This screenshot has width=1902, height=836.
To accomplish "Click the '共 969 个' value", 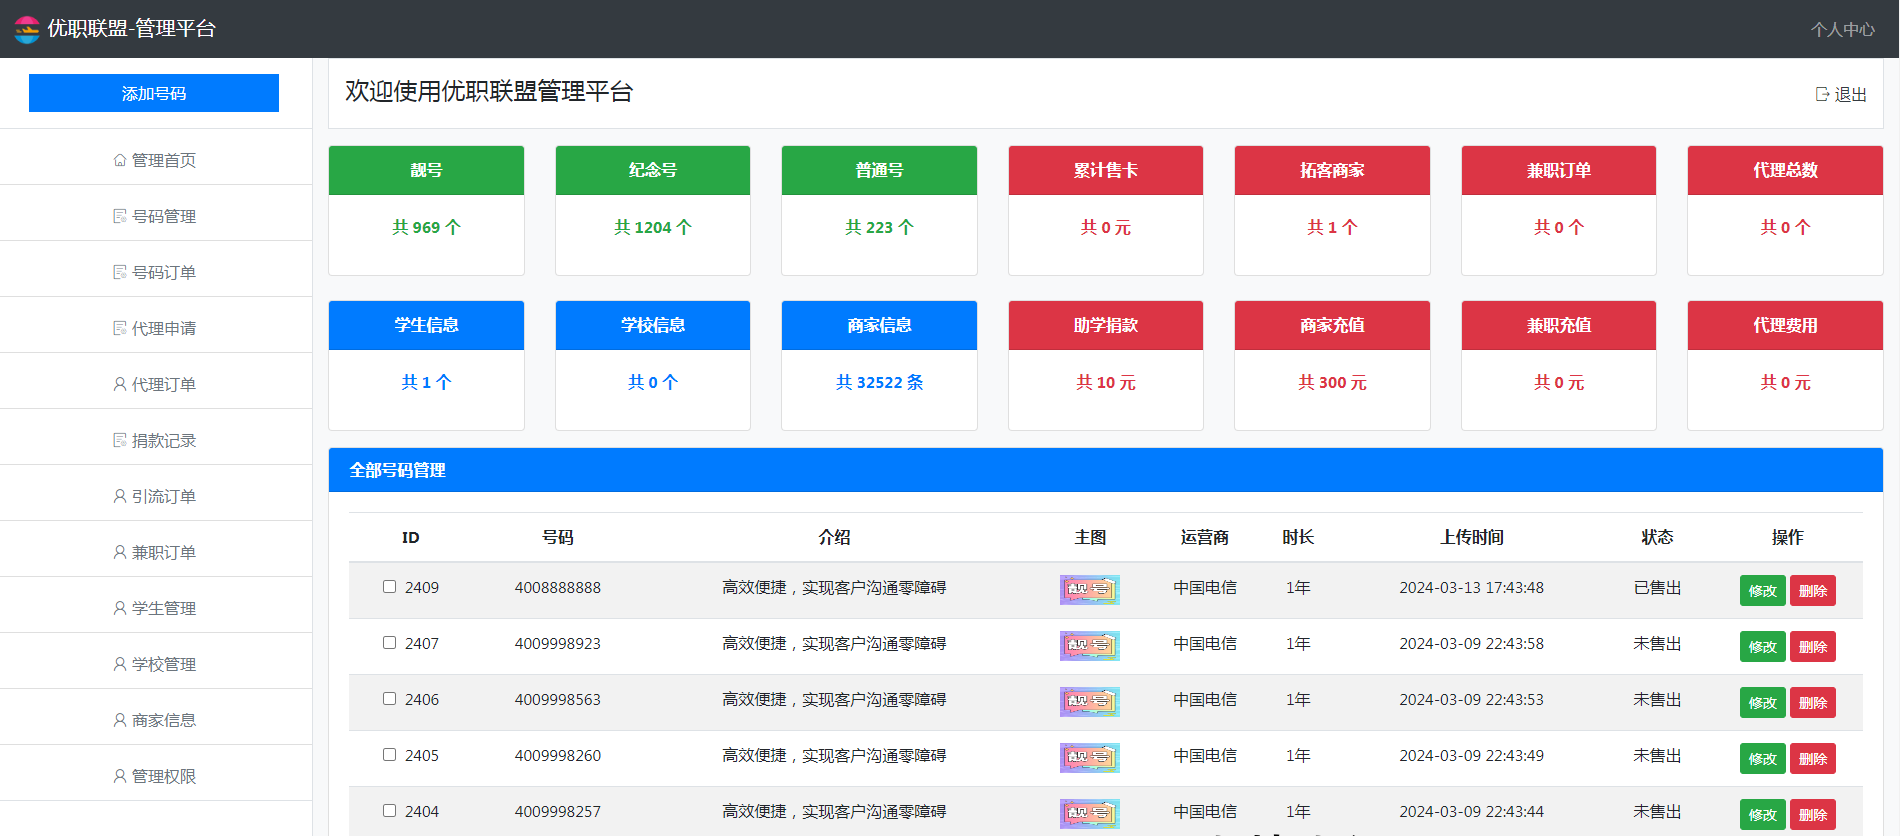I will 426,227.
